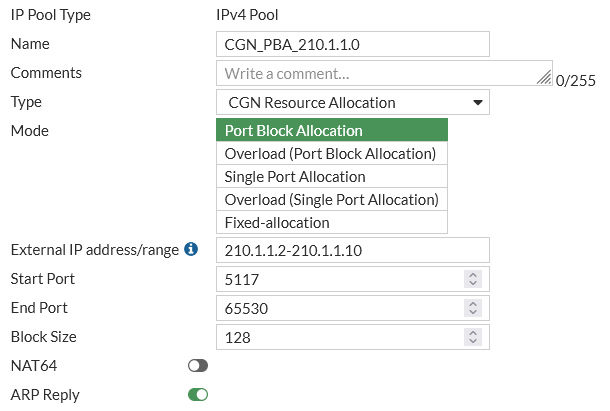Click the Block Size spinner arrows
The width and height of the screenshot is (610, 411).
(x=474, y=337)
